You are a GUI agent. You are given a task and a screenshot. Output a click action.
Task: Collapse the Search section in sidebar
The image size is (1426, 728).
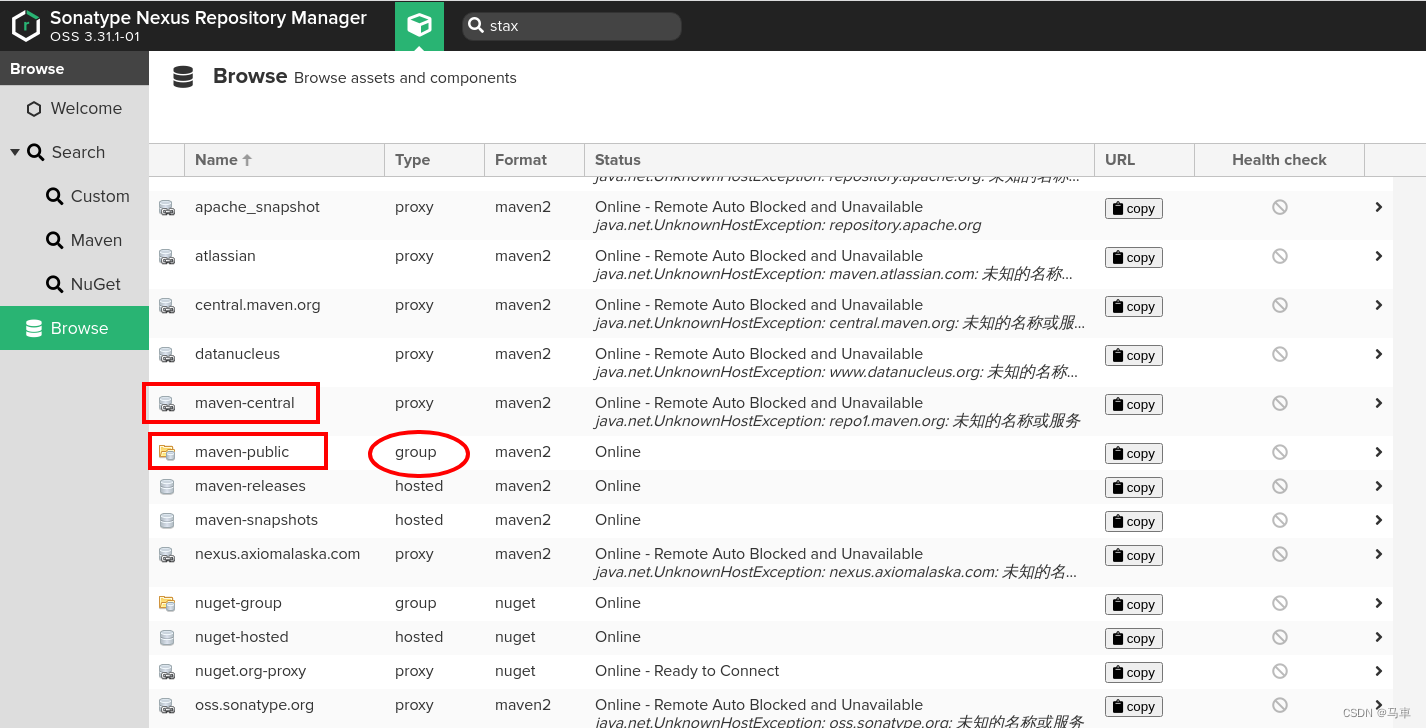(x=14, y=152)
